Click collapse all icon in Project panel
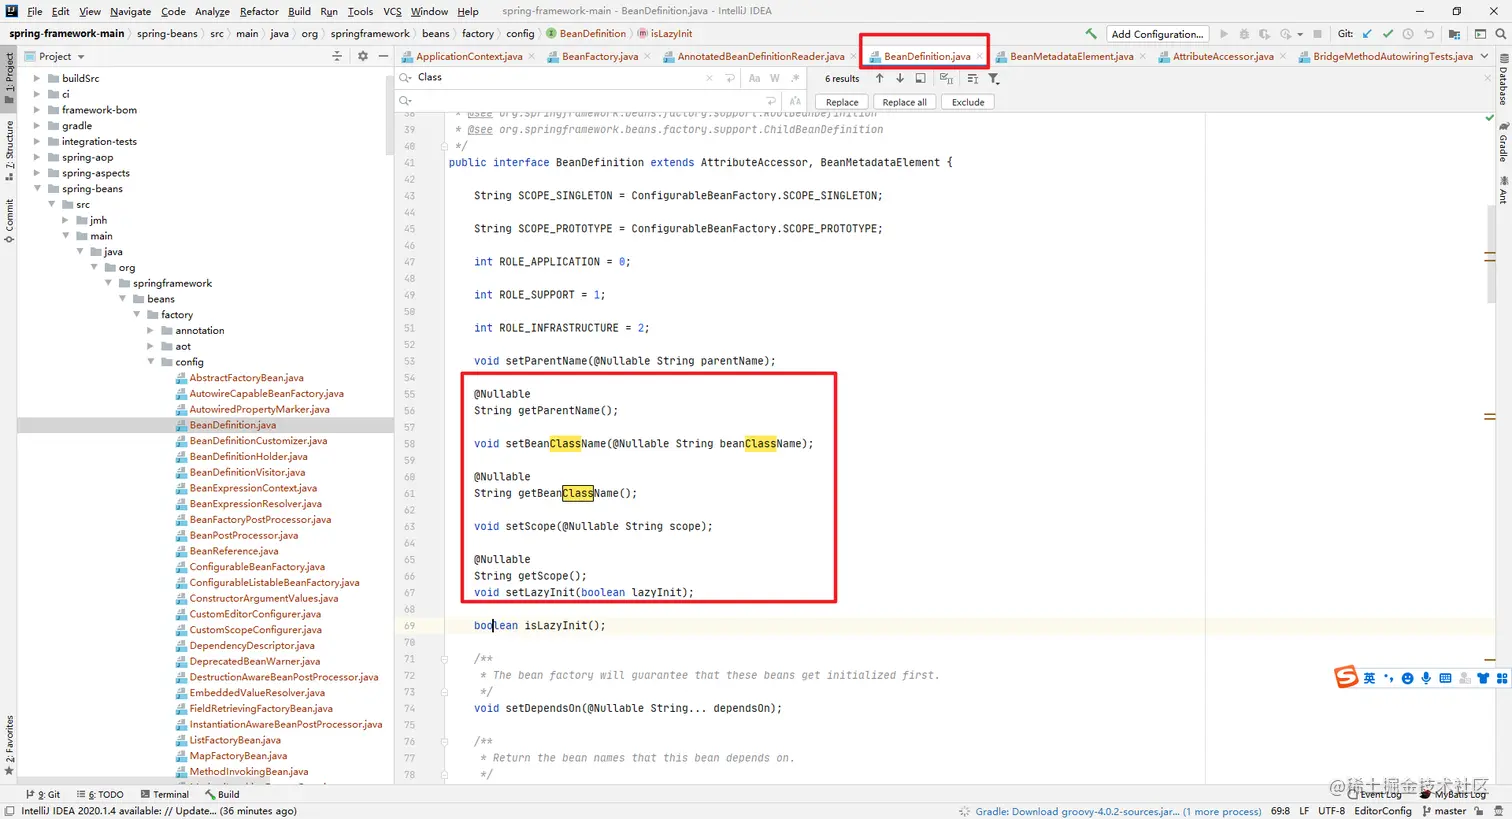Viewport: 1512px width, 819px height. (x=337, y=56)
